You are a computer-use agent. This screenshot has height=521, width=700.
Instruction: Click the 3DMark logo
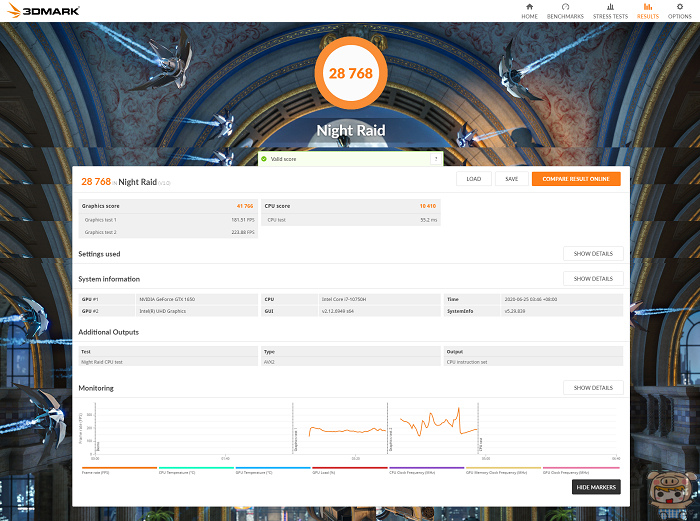(43, 10)
